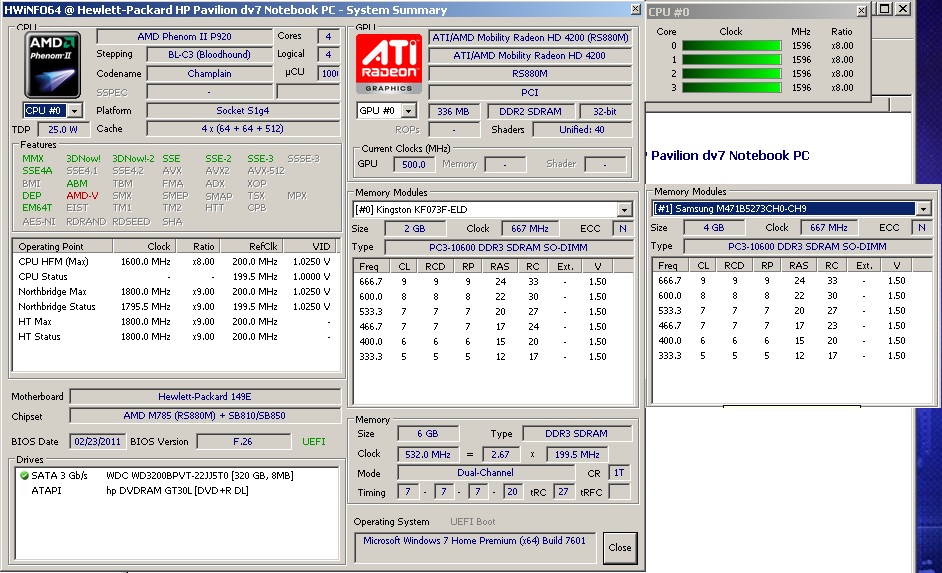The height and width of the screenshot is (573, 942).
Task: Click the BIOS version F.26 field
Action: point(243,441)
